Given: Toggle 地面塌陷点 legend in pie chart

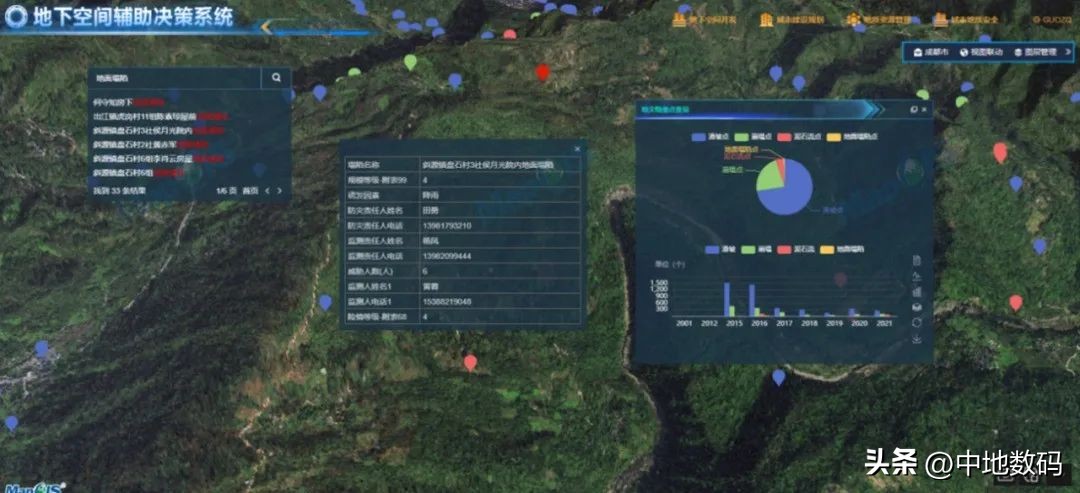Looking at the screenshot, I should pos(851,137).
